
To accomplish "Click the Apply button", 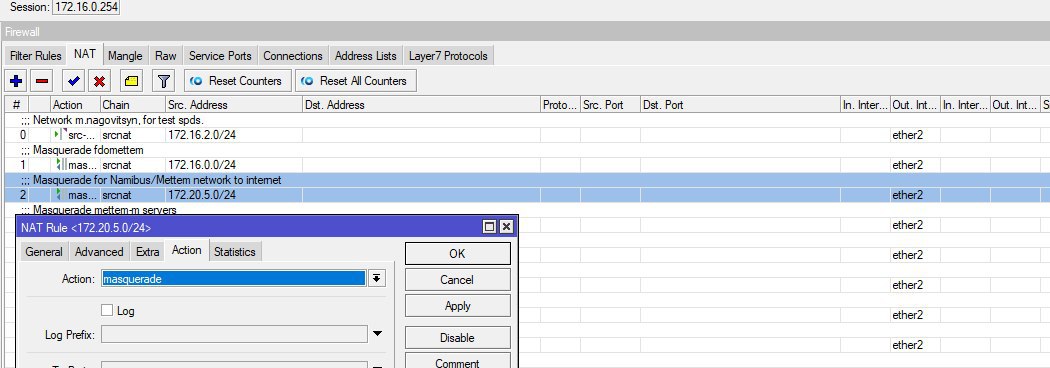I will [x=457, y=306].
